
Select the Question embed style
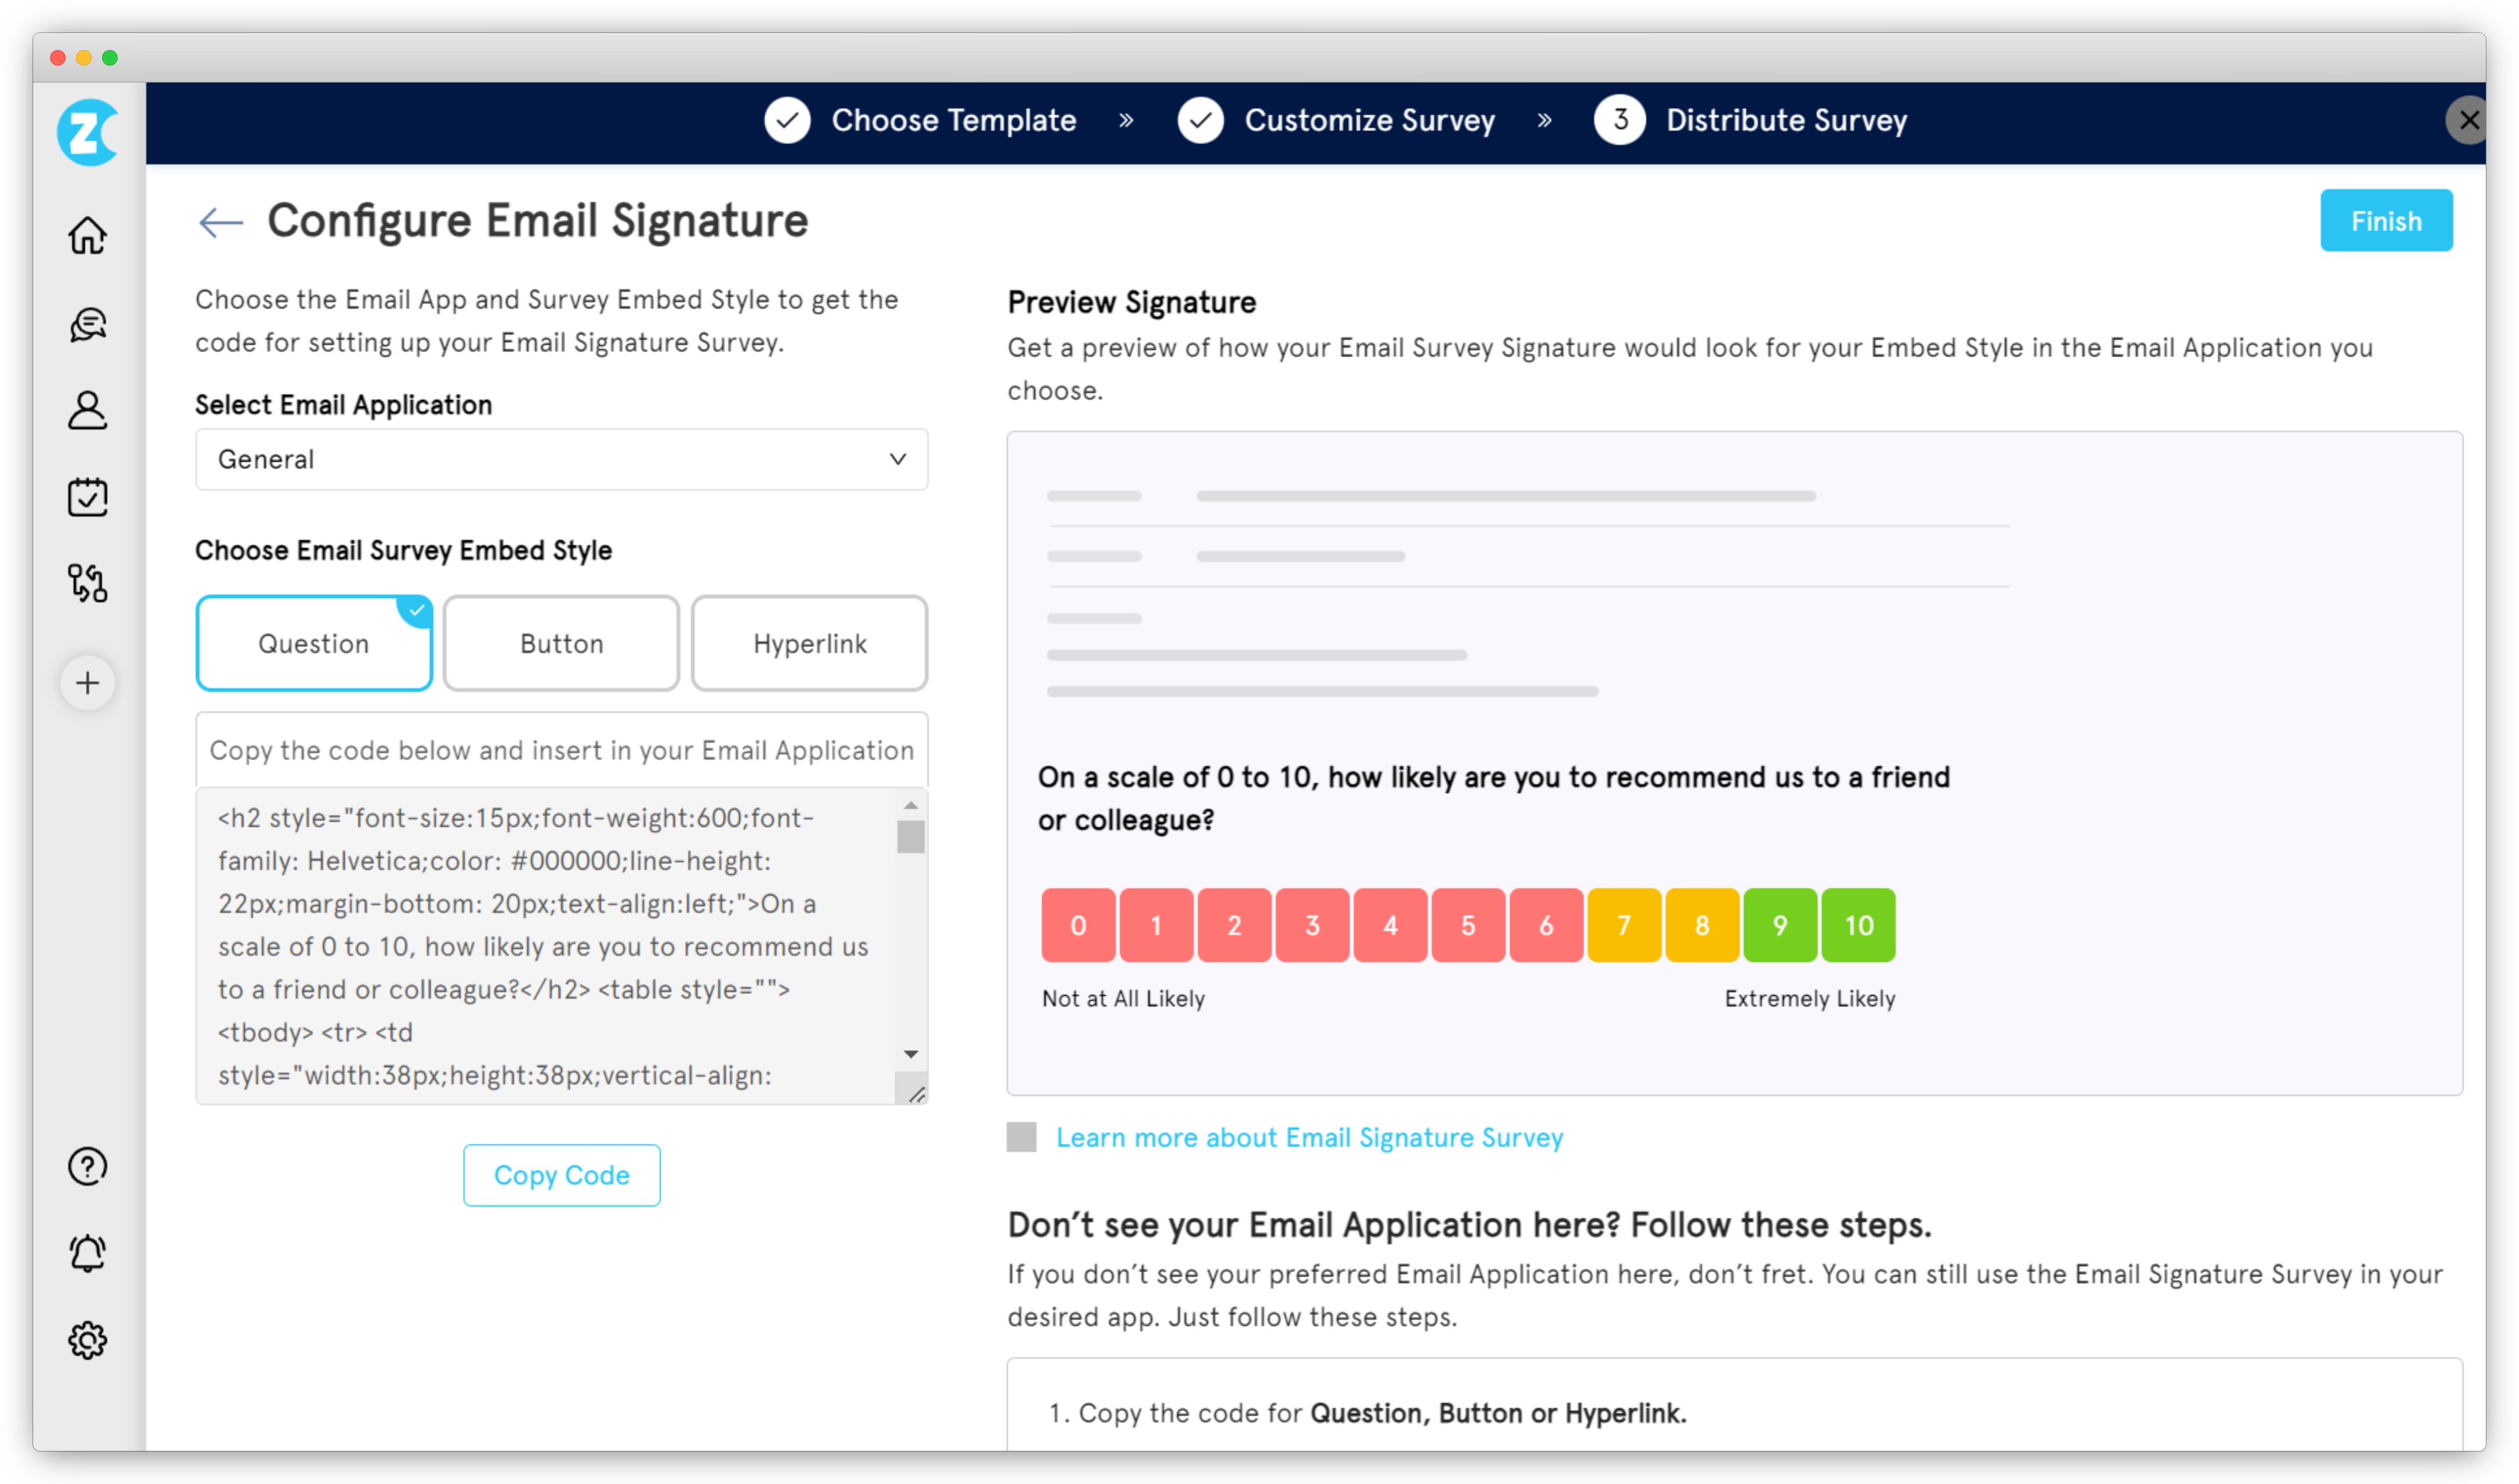313,643
